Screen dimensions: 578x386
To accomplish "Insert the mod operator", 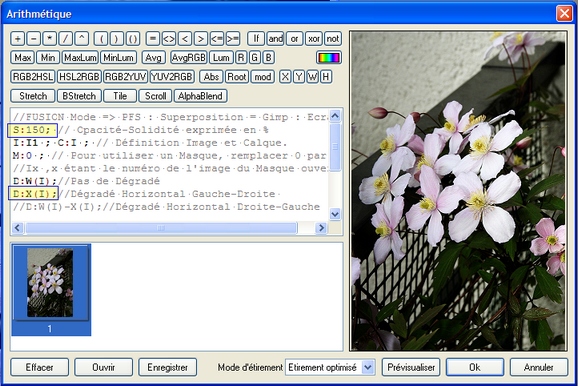I will tap(262, 77).
